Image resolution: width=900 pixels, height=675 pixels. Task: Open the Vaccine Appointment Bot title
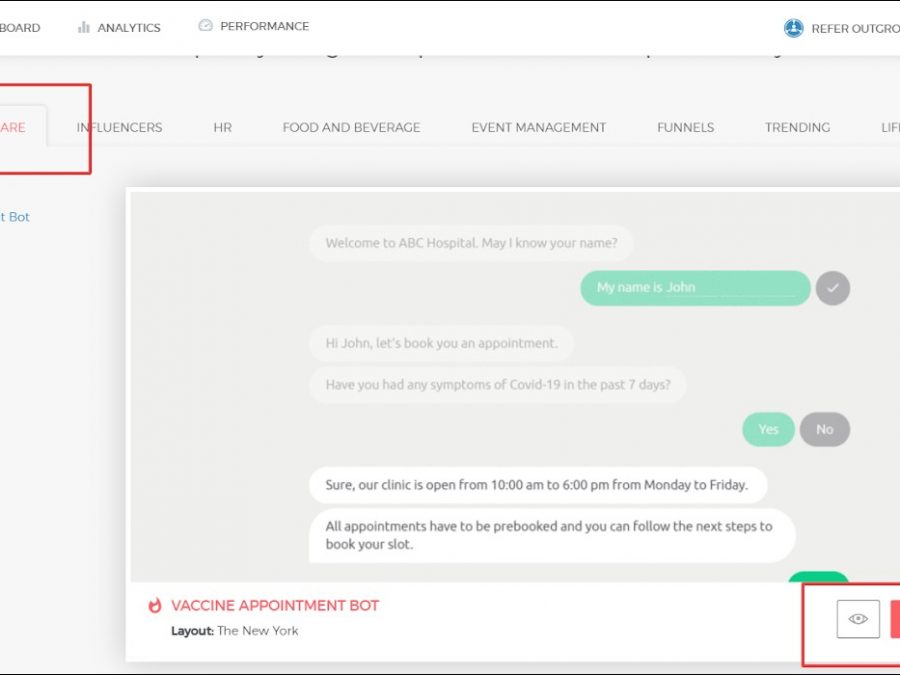coord(275,606)
